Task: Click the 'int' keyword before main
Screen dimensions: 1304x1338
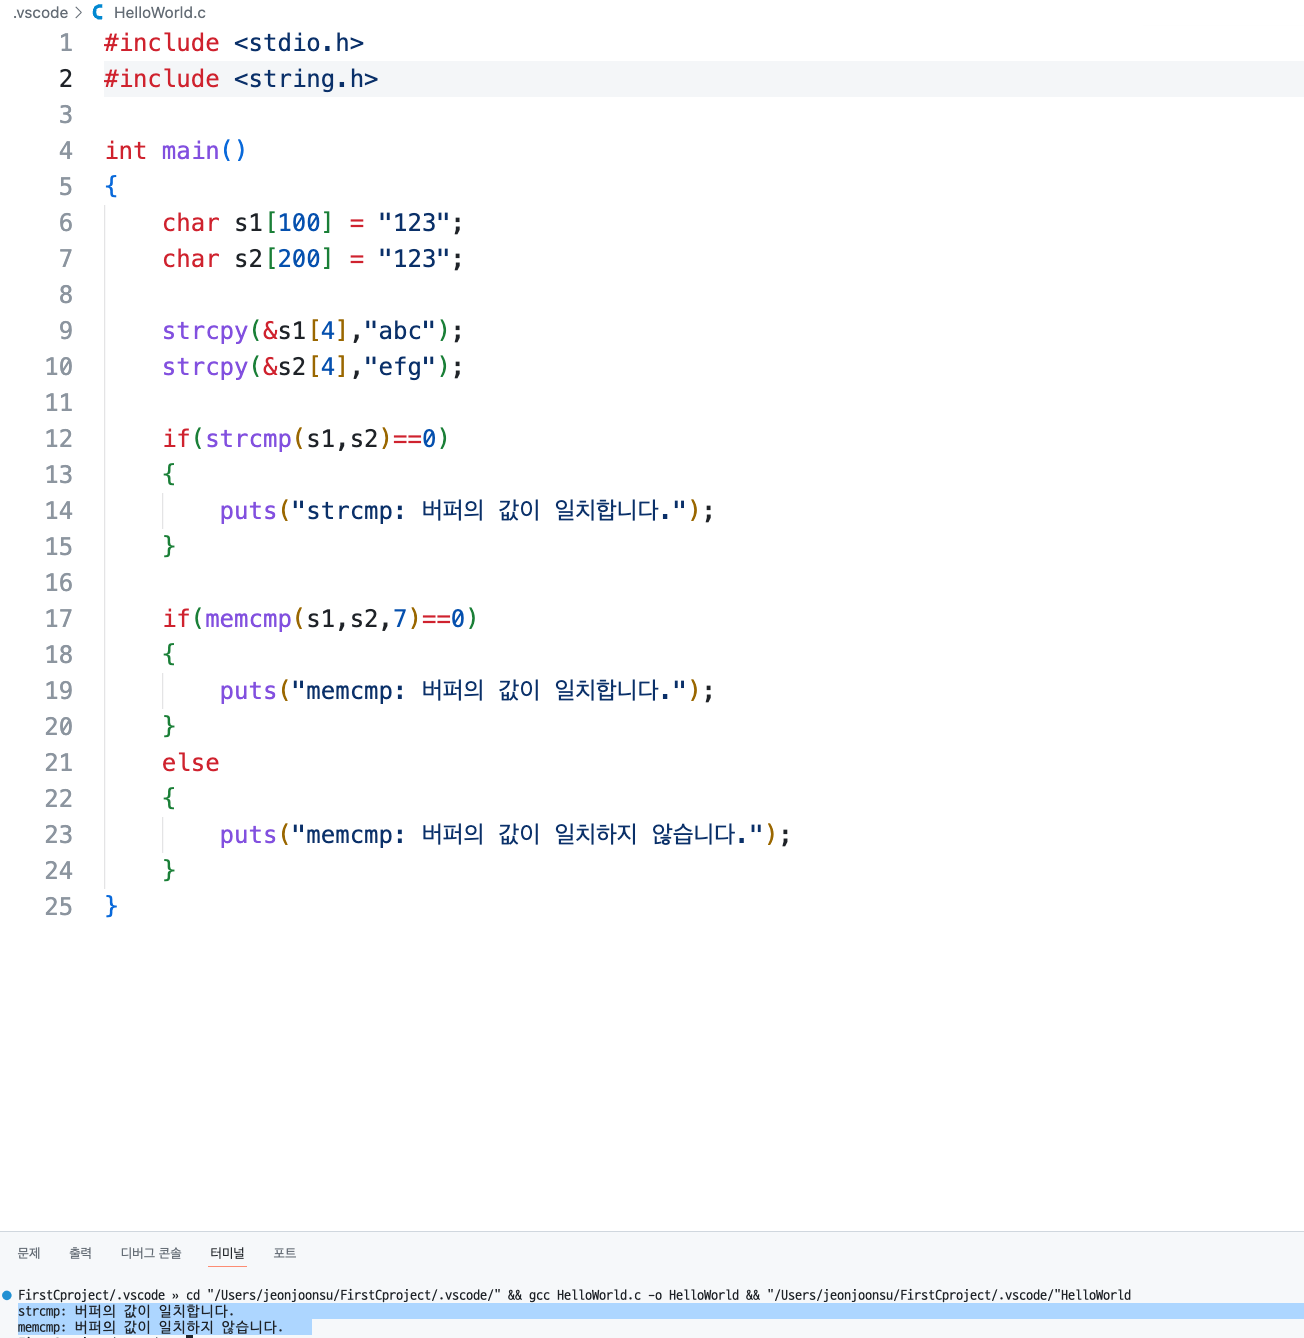Action: click(126, 151)
